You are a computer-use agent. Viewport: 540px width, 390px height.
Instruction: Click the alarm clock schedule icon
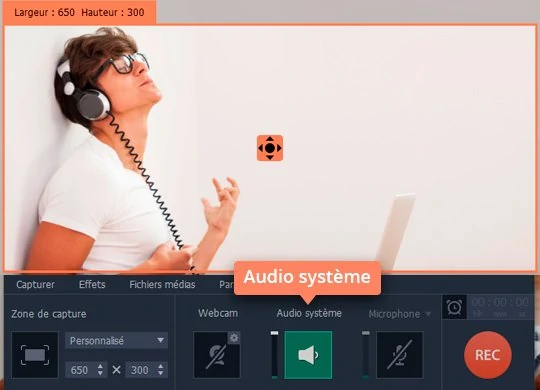coord(454,307)
